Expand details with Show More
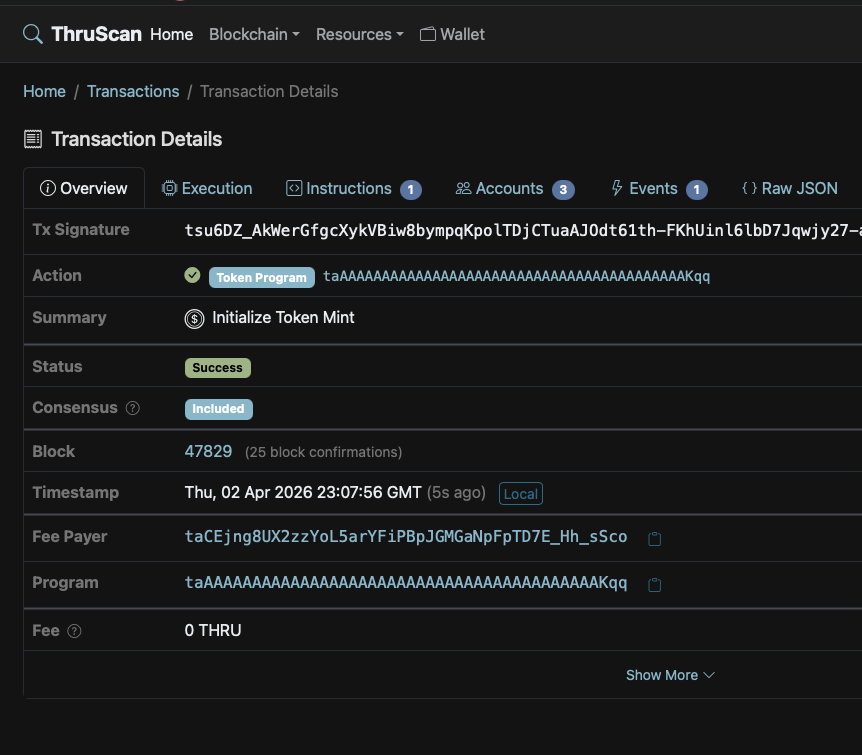Screen dimensions: 862x755 pos(670,675)
